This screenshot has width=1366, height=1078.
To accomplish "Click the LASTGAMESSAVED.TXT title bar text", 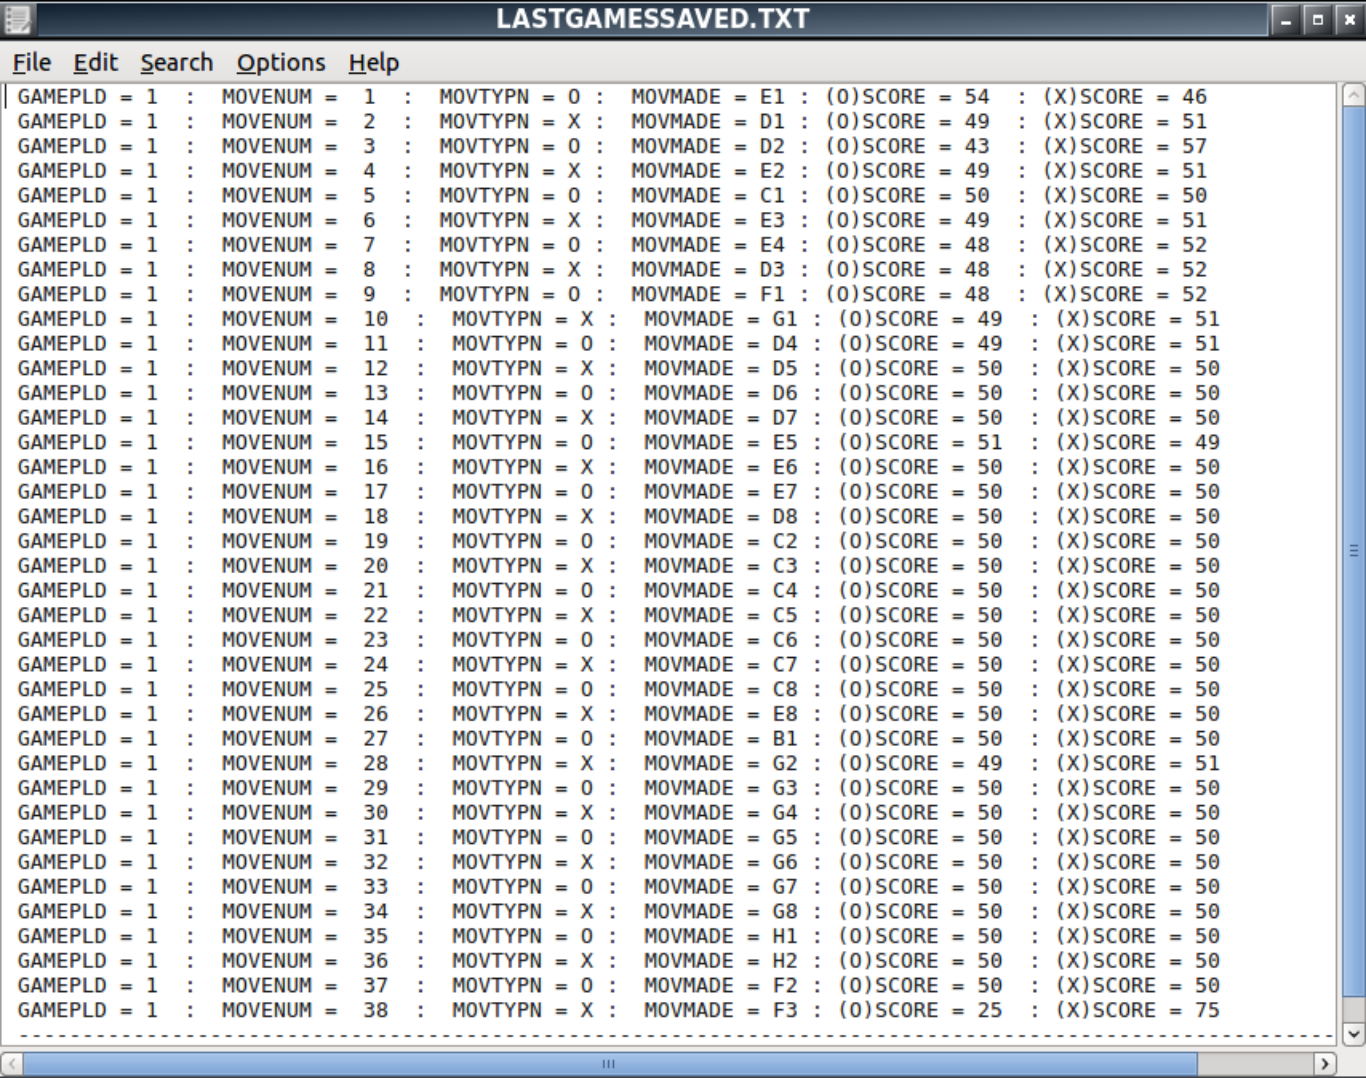I will [x=653, y=19].
